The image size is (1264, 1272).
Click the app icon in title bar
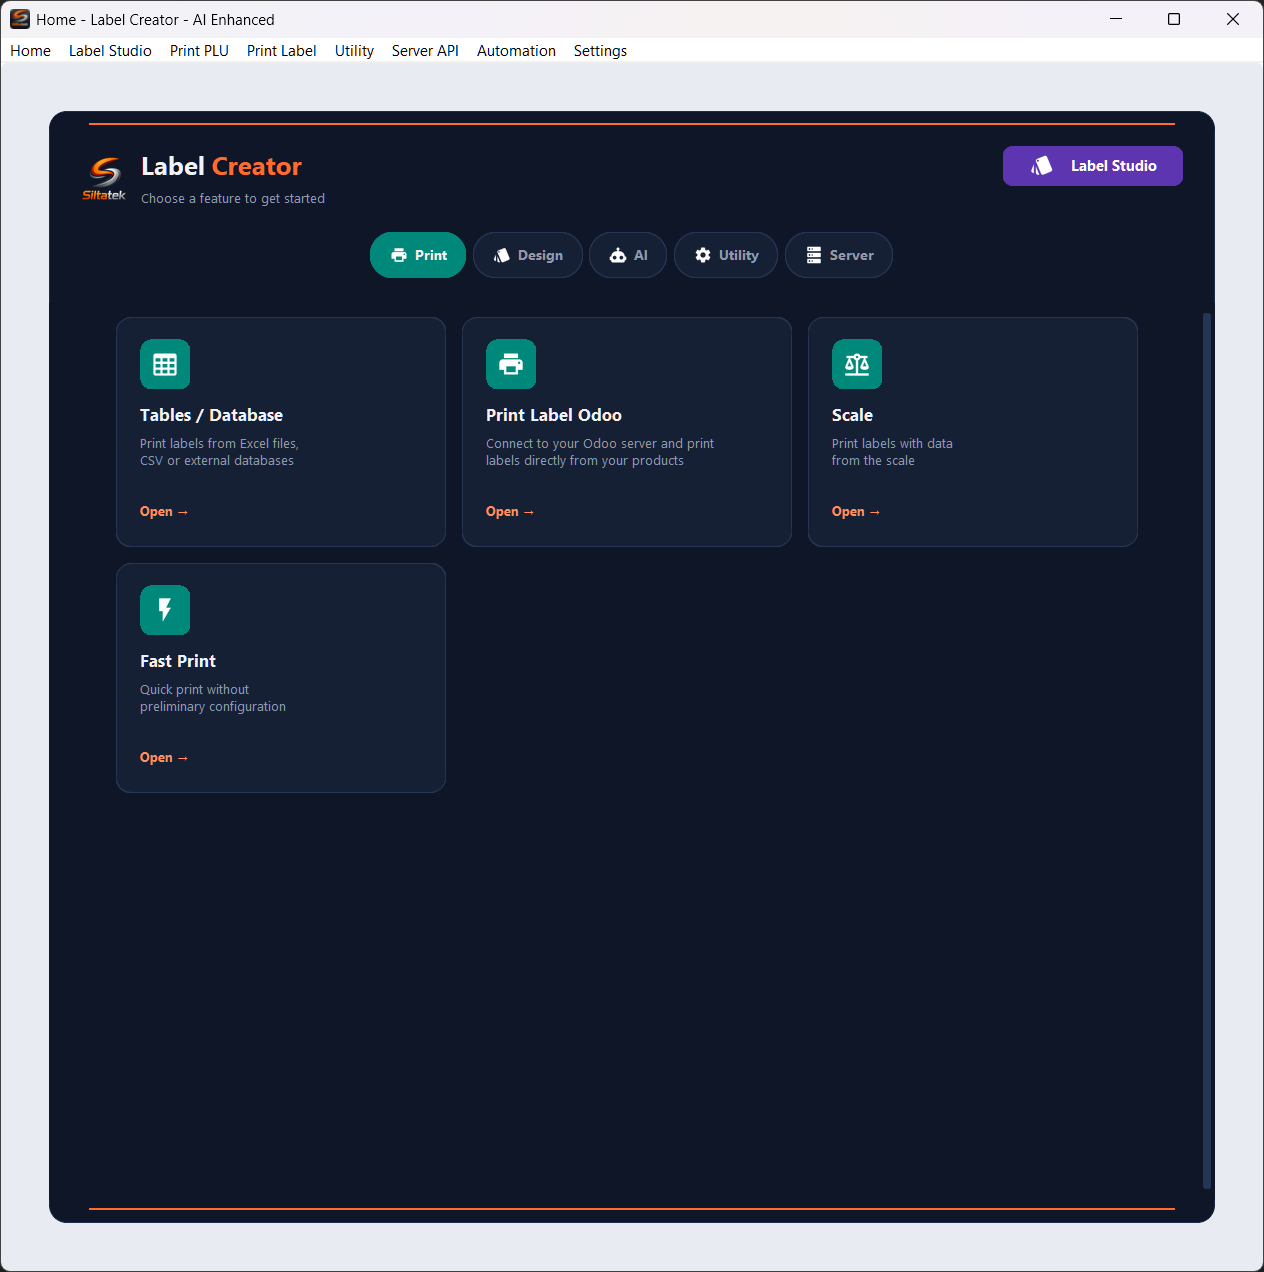20,19
